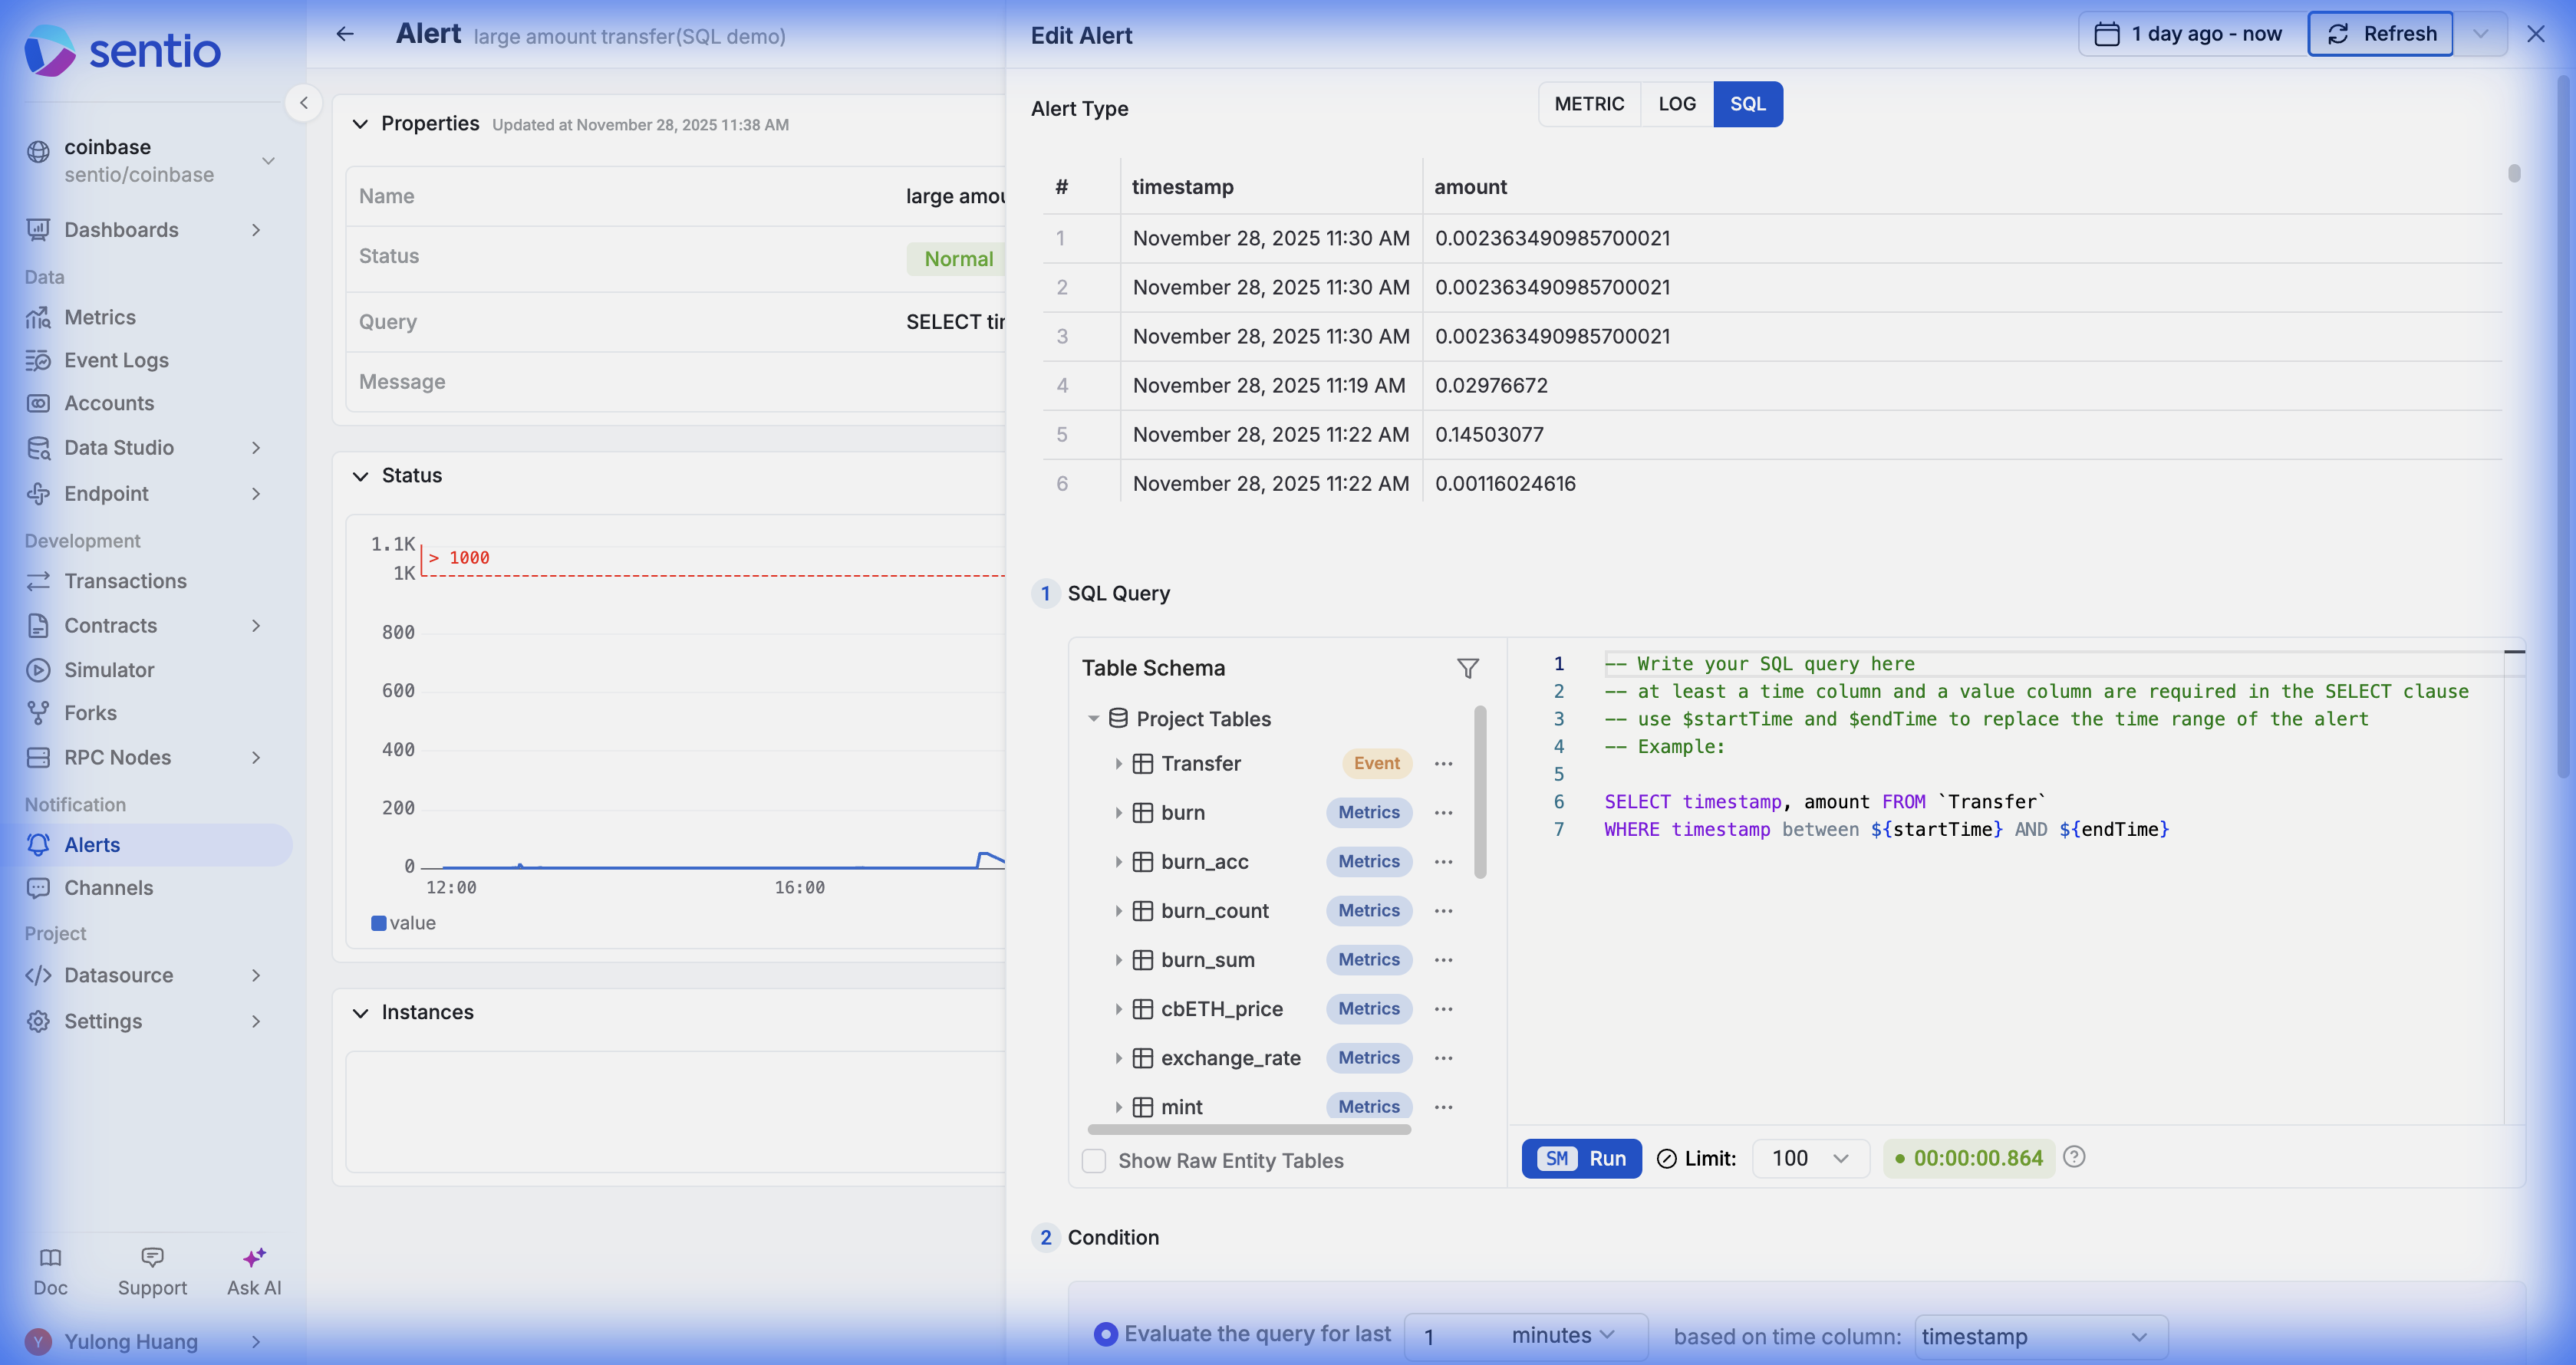
Task: Collapse the left sidebar panel
Action: pyautogui.click(x=303, y=103)
